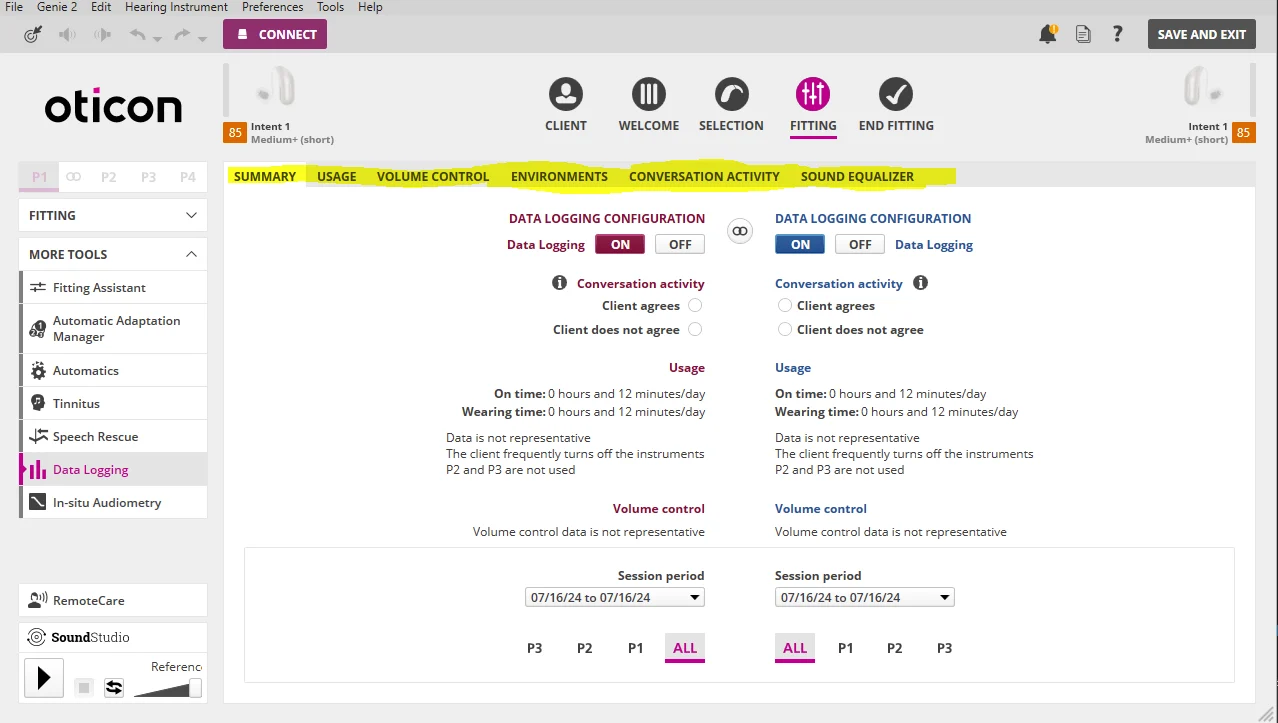Expand the FITTING section
The height and width of the screenshot is (723, 1278).
pyautogui.click(x=113, y=215)
